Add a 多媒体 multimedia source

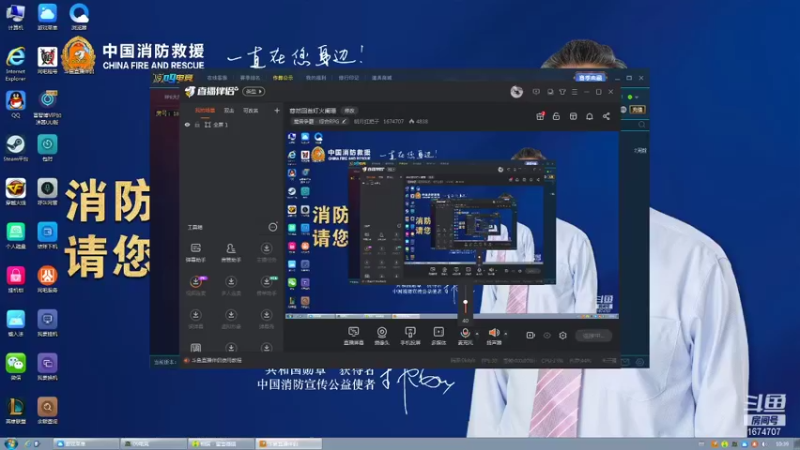(x=438, y=336)
